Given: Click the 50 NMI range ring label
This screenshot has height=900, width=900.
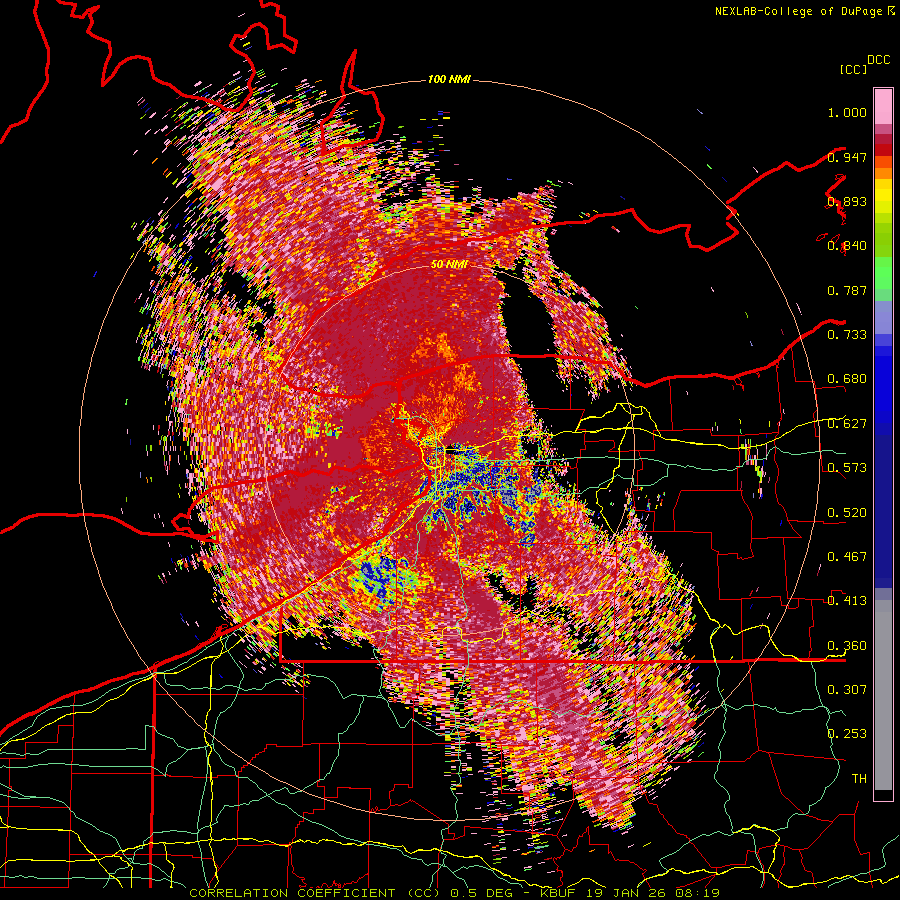Looking at the screenshot, I should coord(449,265).
